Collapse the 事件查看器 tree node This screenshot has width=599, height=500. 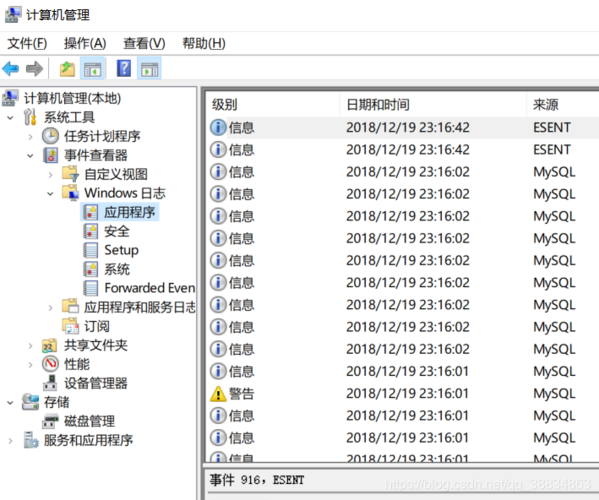pos(31,156)
